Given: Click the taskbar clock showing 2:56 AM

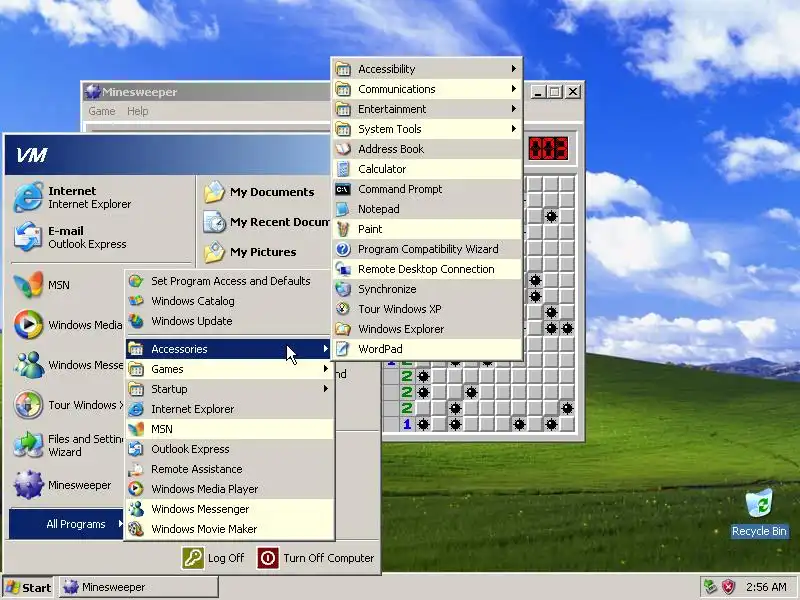Looking at the screenshot, I should click(766, 587).
